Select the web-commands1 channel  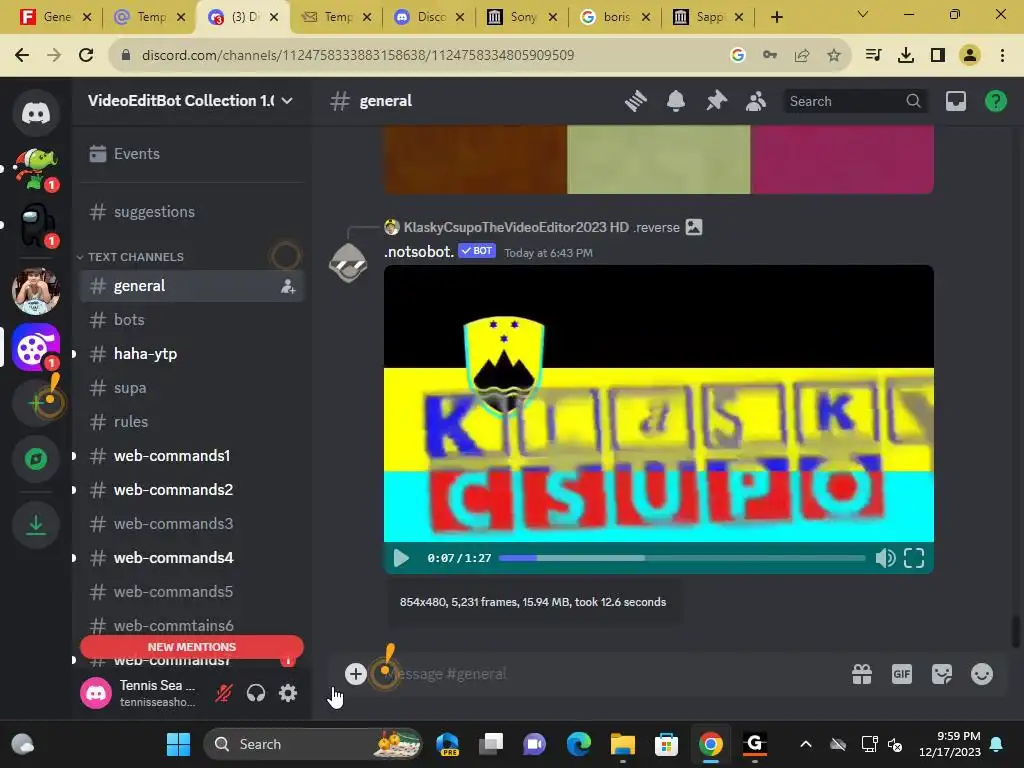[192, 456]
